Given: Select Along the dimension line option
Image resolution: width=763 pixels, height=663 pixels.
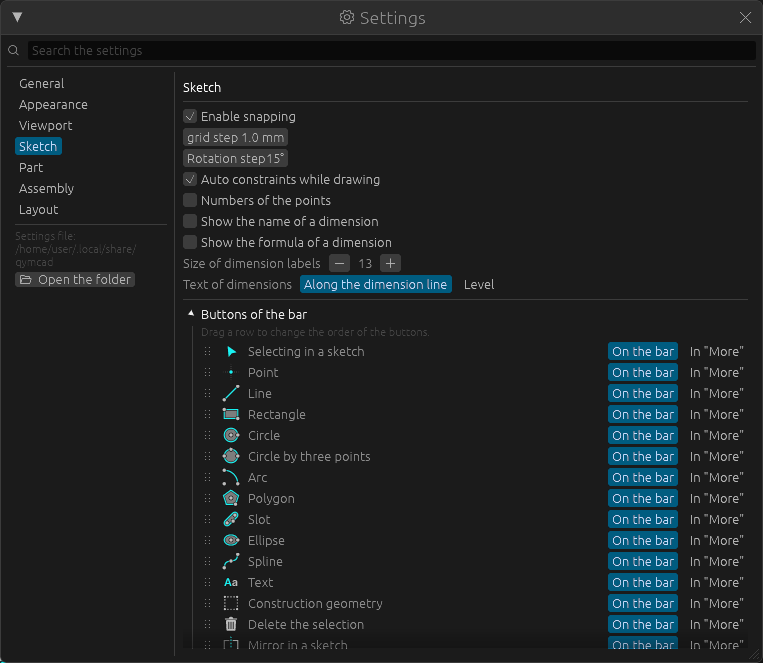Looking at the screenshot, I should point(376,284).
